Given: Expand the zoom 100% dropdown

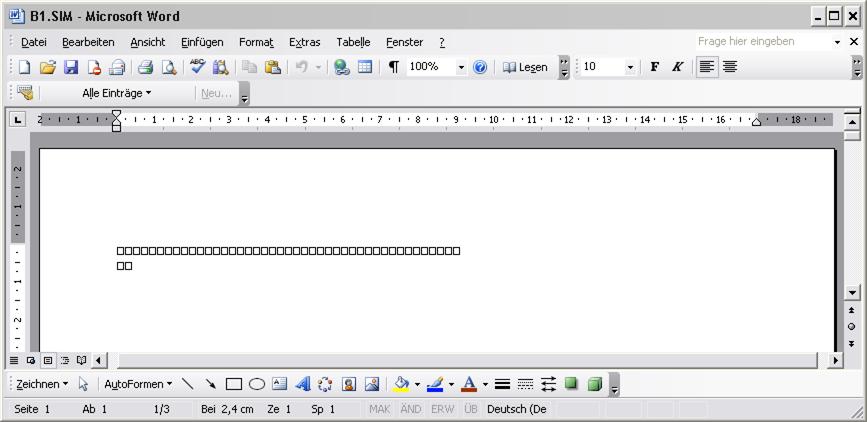Looking at the screenshot, I should tap(461, 67).
